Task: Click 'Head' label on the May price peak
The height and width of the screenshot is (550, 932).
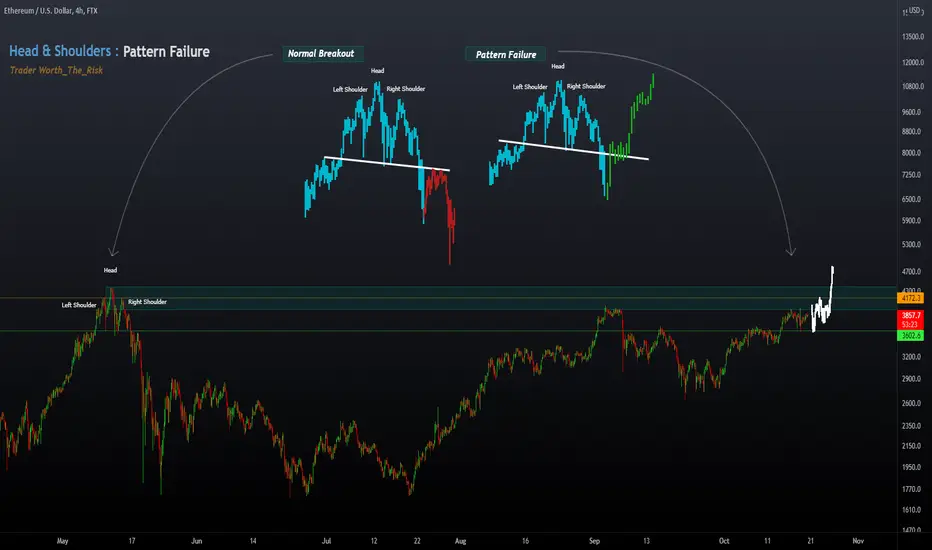Action: click(111, 270)
